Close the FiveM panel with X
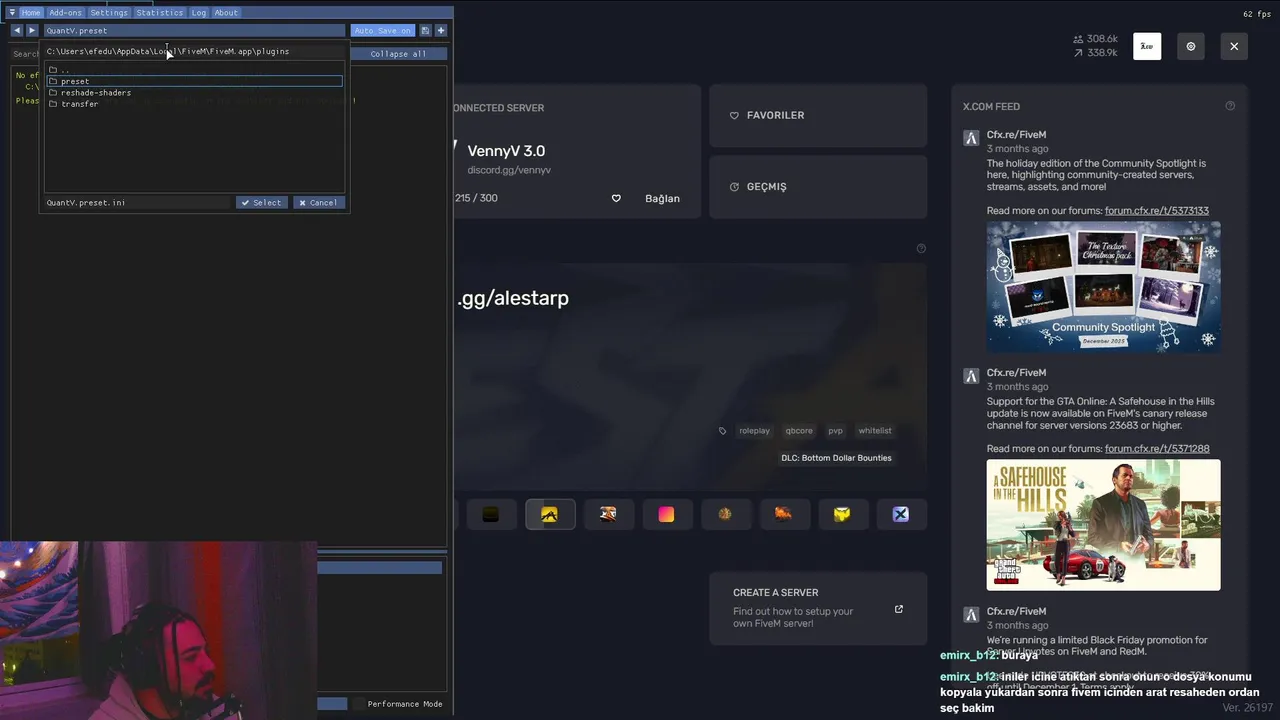 pyautogui.click(x=1234, y=46)
